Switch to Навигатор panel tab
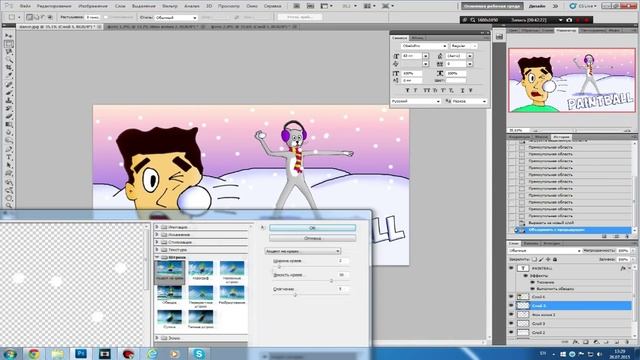 point(566,30)
